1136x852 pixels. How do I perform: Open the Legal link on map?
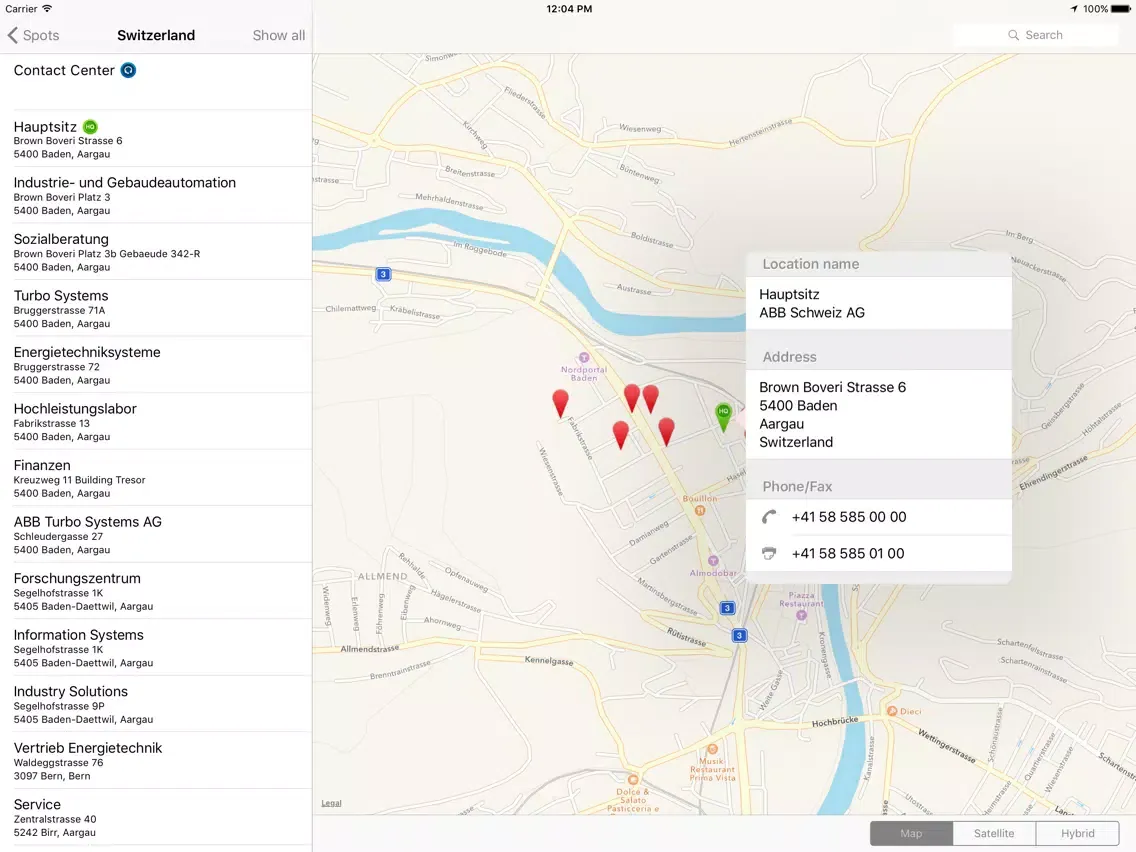331,803
